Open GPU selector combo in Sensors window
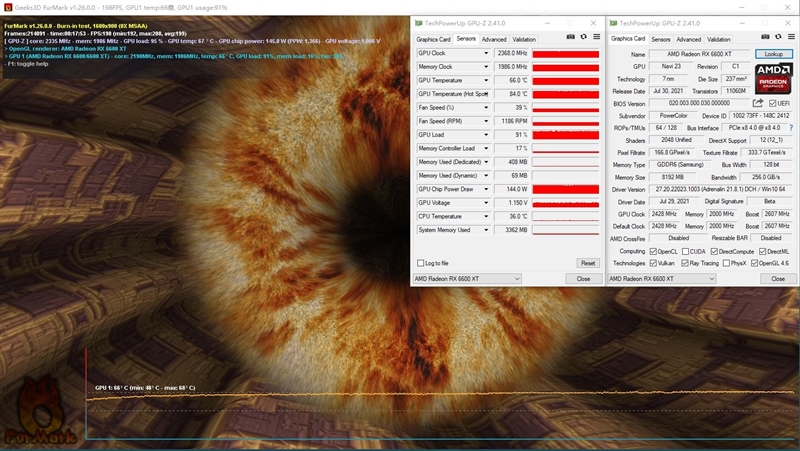Screen dimensions: 800x451 (x=467, y=279)
